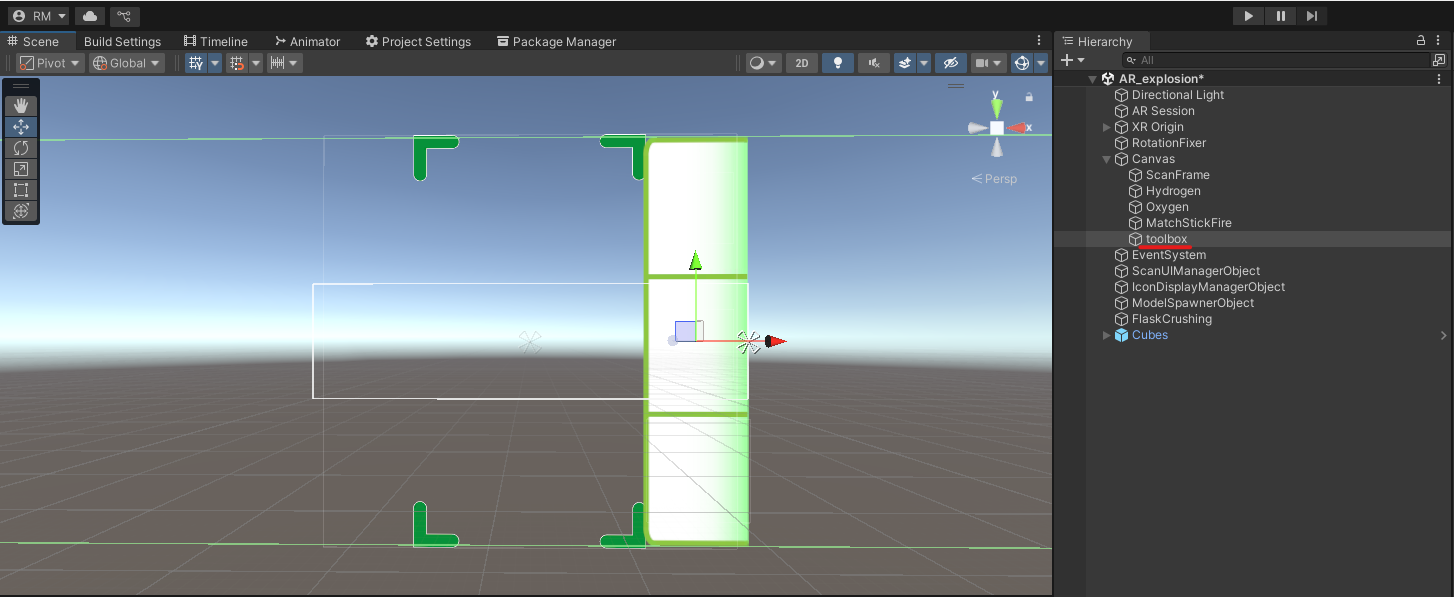Start Play mode

coord(1248,16)
